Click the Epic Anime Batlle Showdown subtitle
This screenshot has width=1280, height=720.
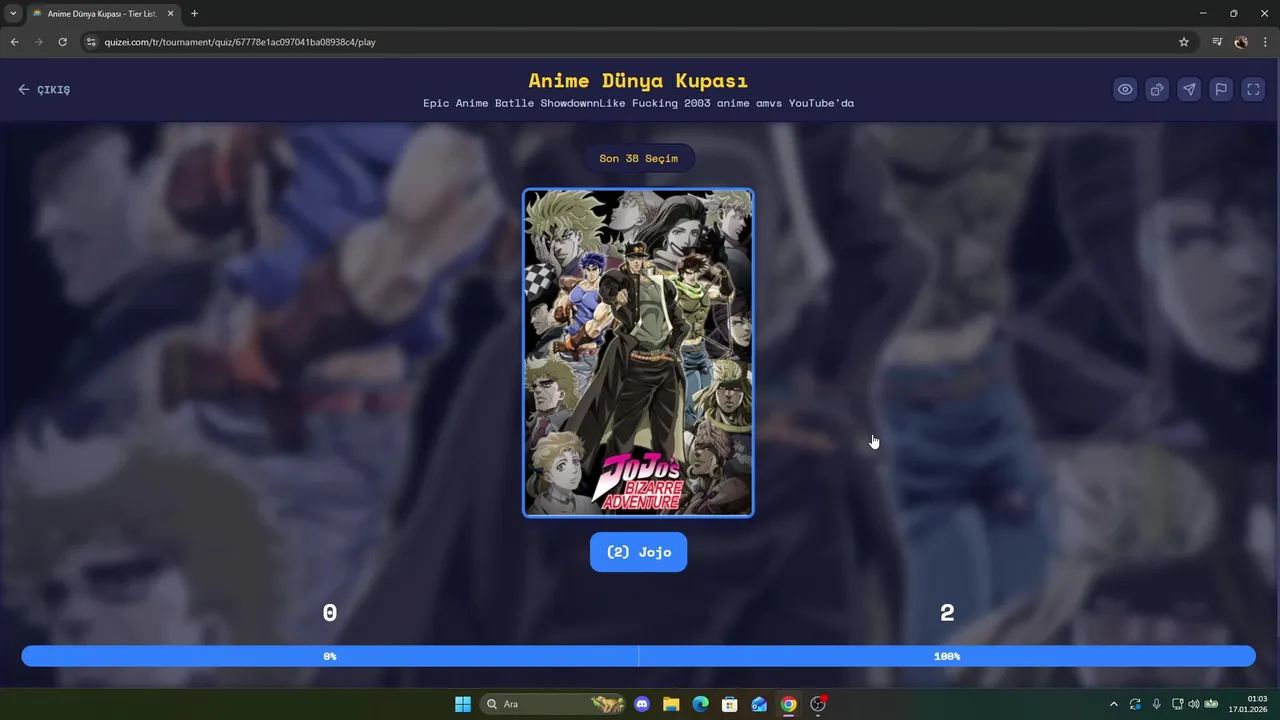point(638,103)
